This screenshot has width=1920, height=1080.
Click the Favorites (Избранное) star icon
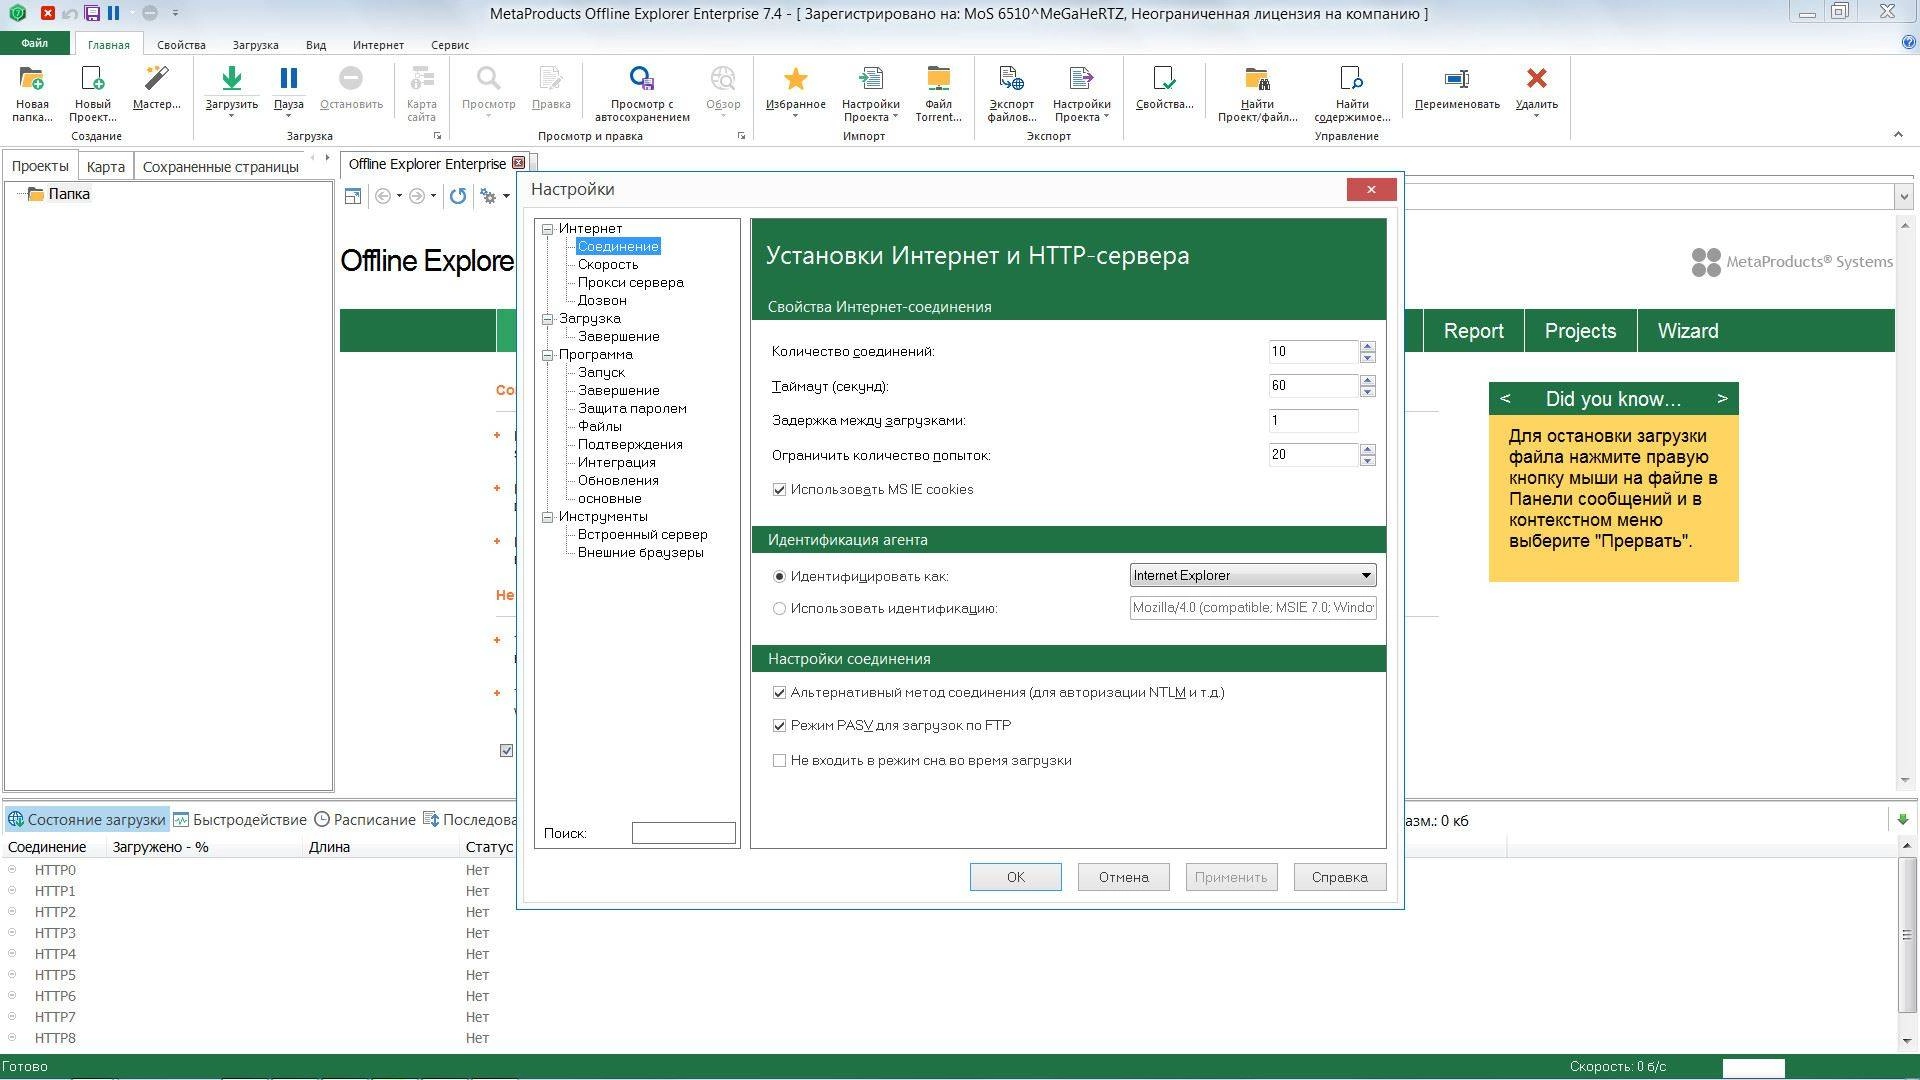pos(796,79)
